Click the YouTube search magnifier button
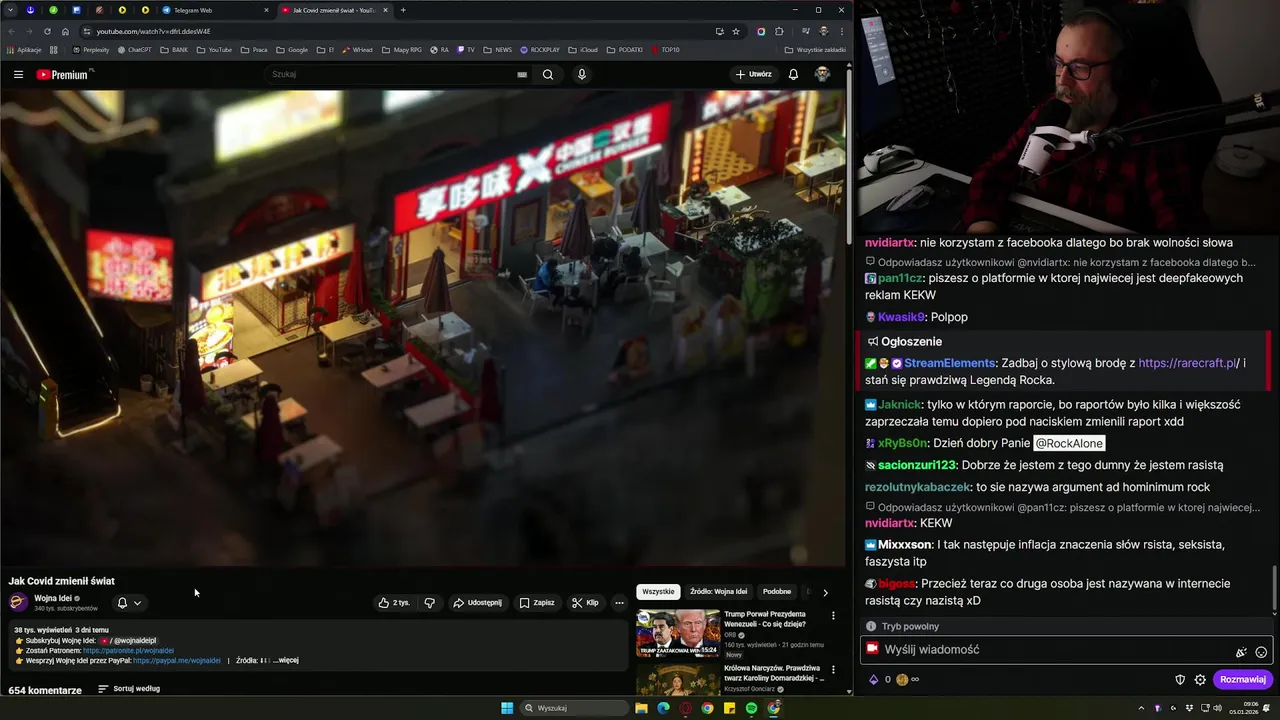 click(548, 74)
